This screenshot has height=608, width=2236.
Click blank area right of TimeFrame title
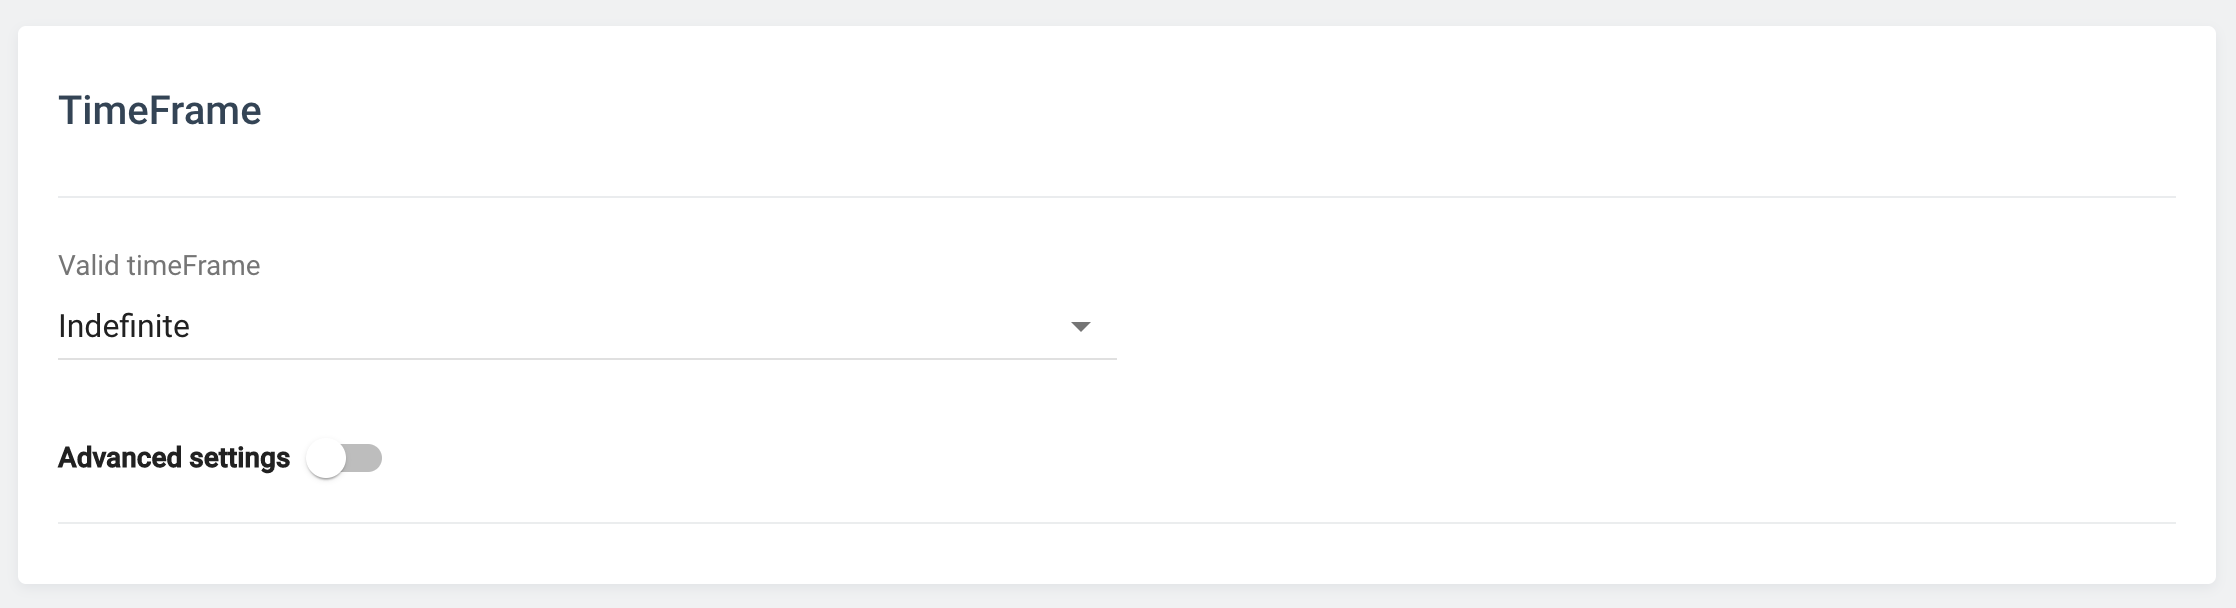pyautogui.click(x=1200, y=111)
